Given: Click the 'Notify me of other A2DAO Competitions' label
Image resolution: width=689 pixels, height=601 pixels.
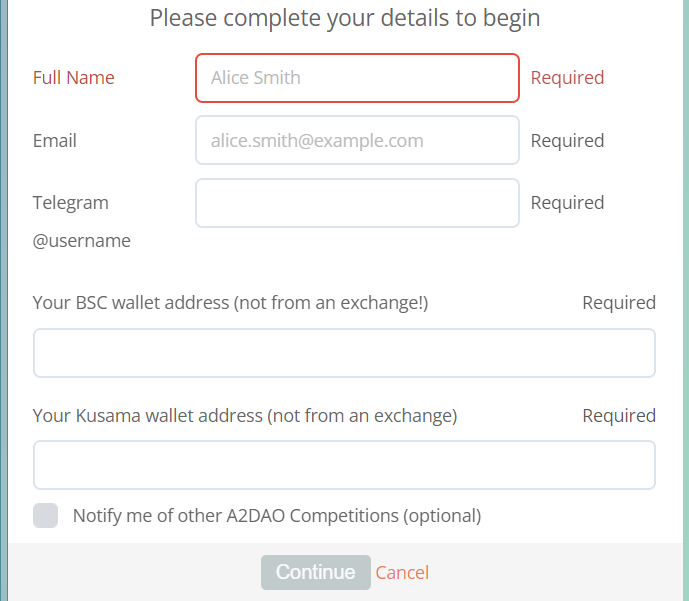Looking at the screenshot, I should 277,516.
